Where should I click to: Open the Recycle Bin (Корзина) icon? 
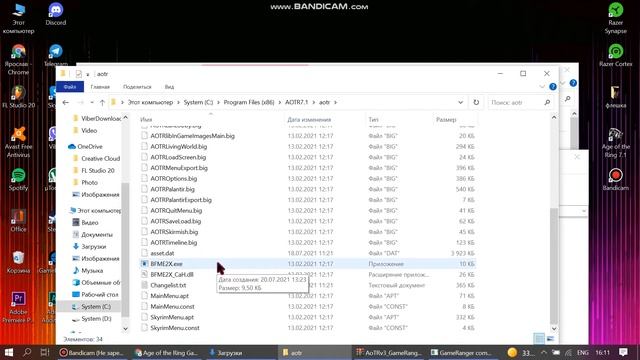coord(18,262)
